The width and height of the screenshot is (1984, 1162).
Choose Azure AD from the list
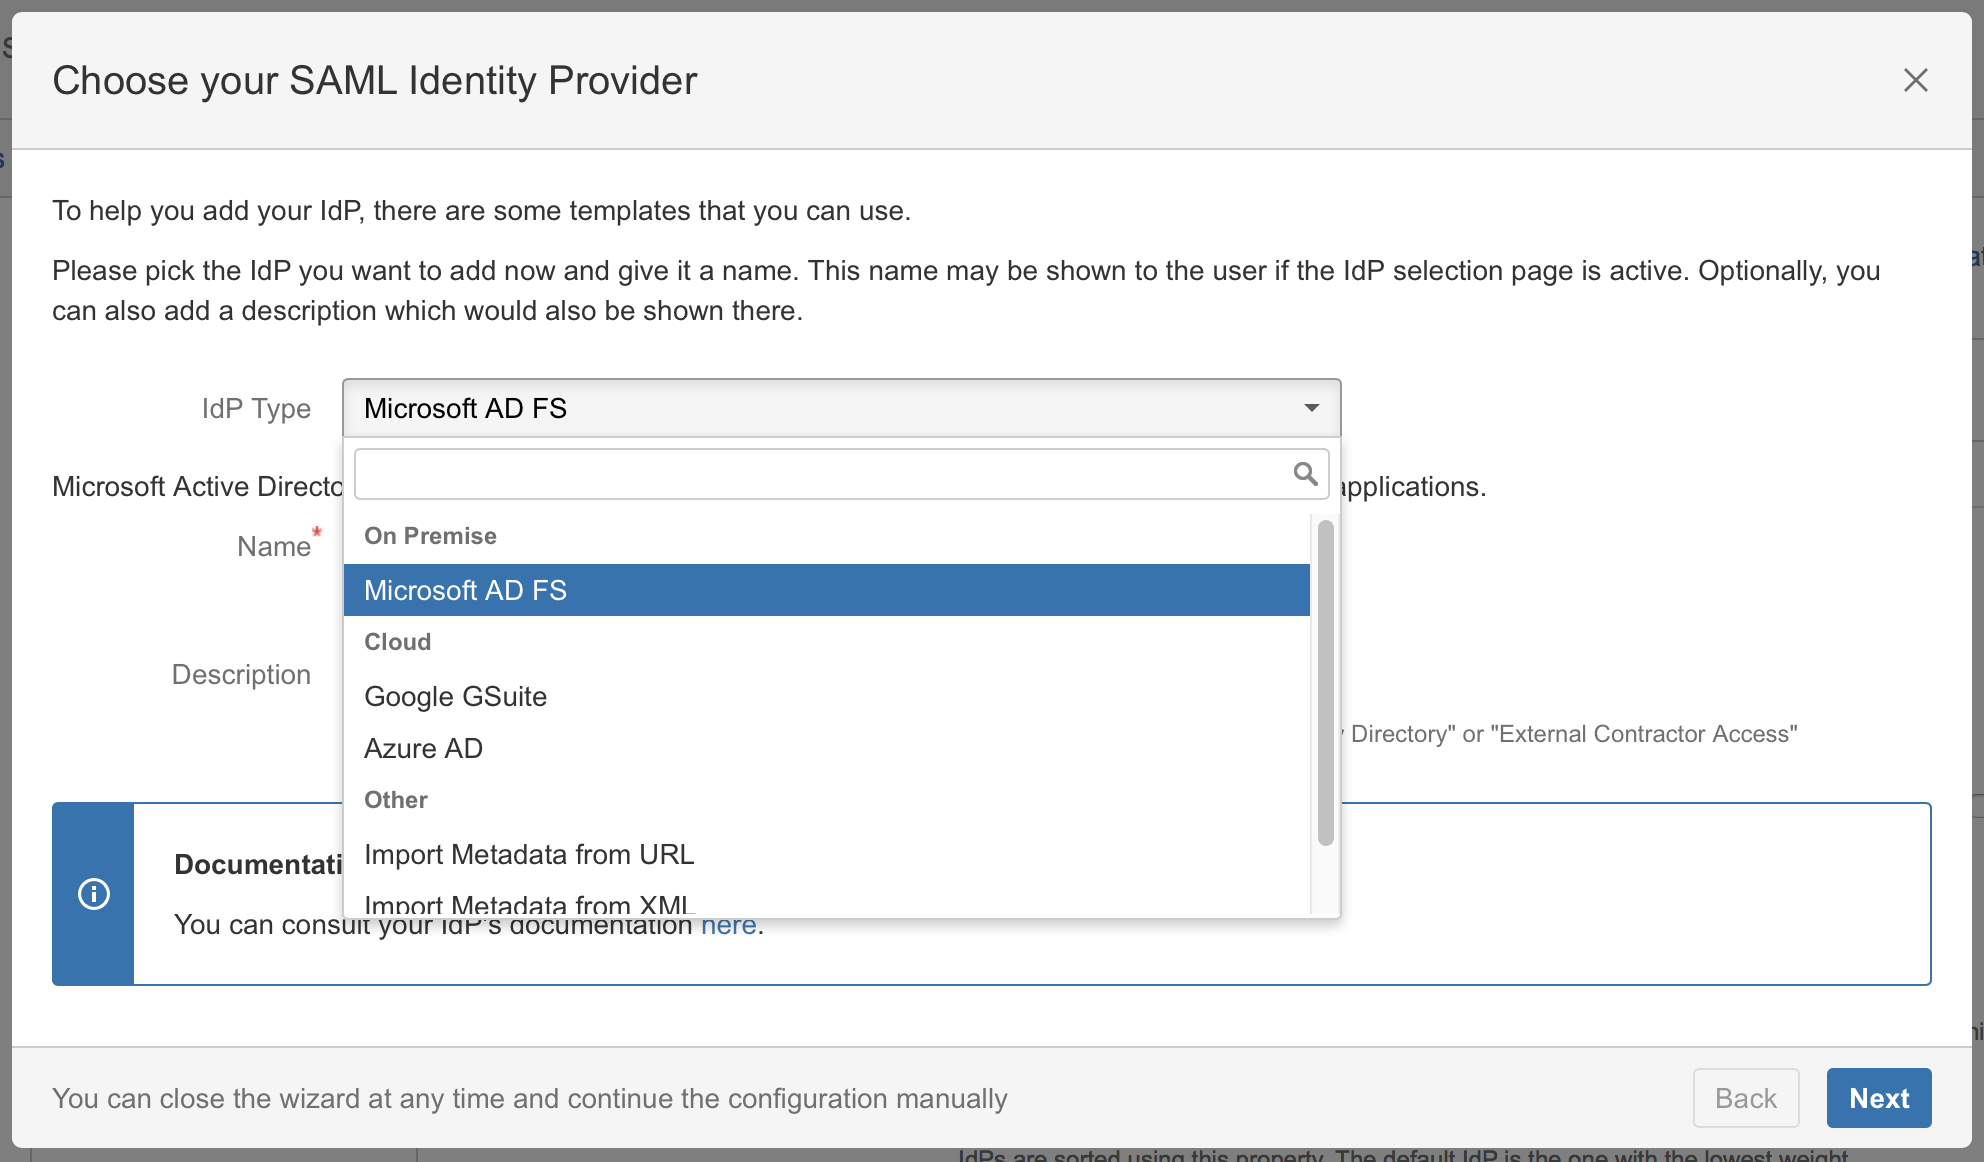coord(827,748)
